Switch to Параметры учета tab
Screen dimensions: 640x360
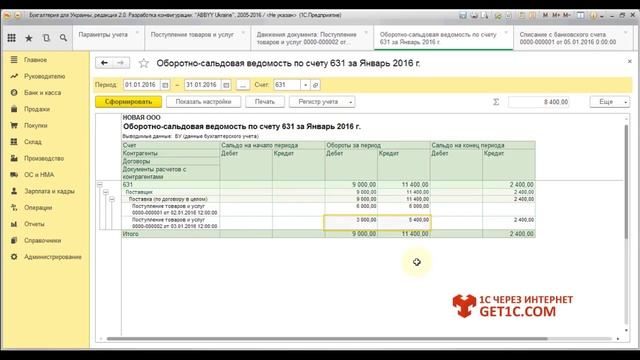click(x=108, y=38)
